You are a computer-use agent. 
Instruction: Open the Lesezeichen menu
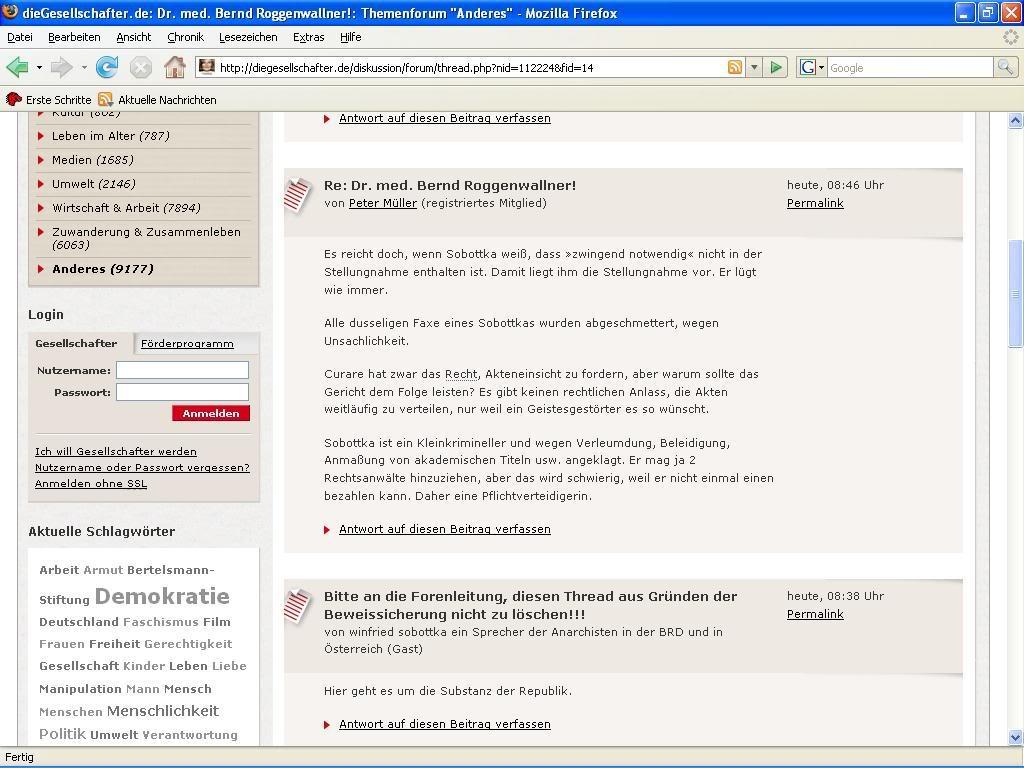[x=248, y=37]
